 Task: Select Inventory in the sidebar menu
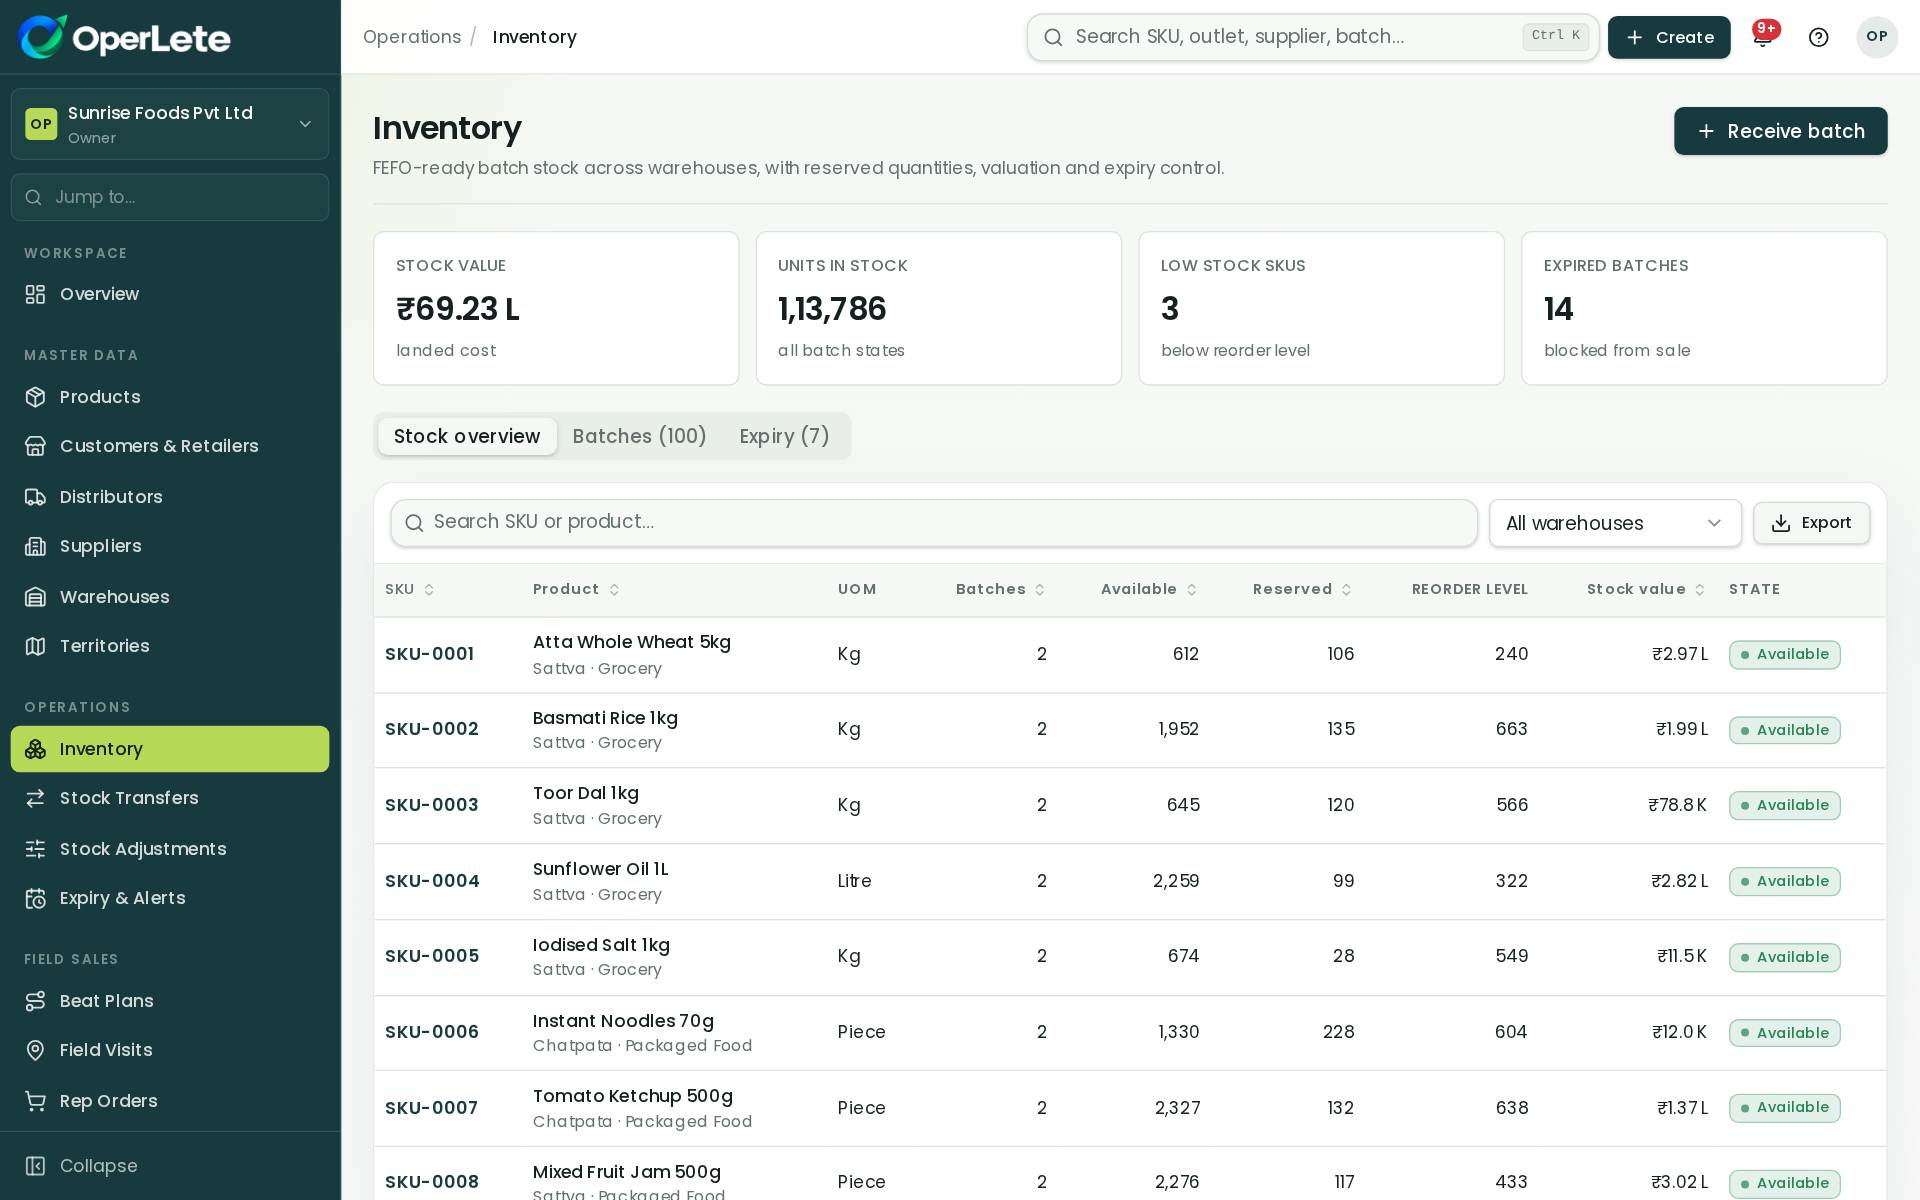click(x=170, y=749)
